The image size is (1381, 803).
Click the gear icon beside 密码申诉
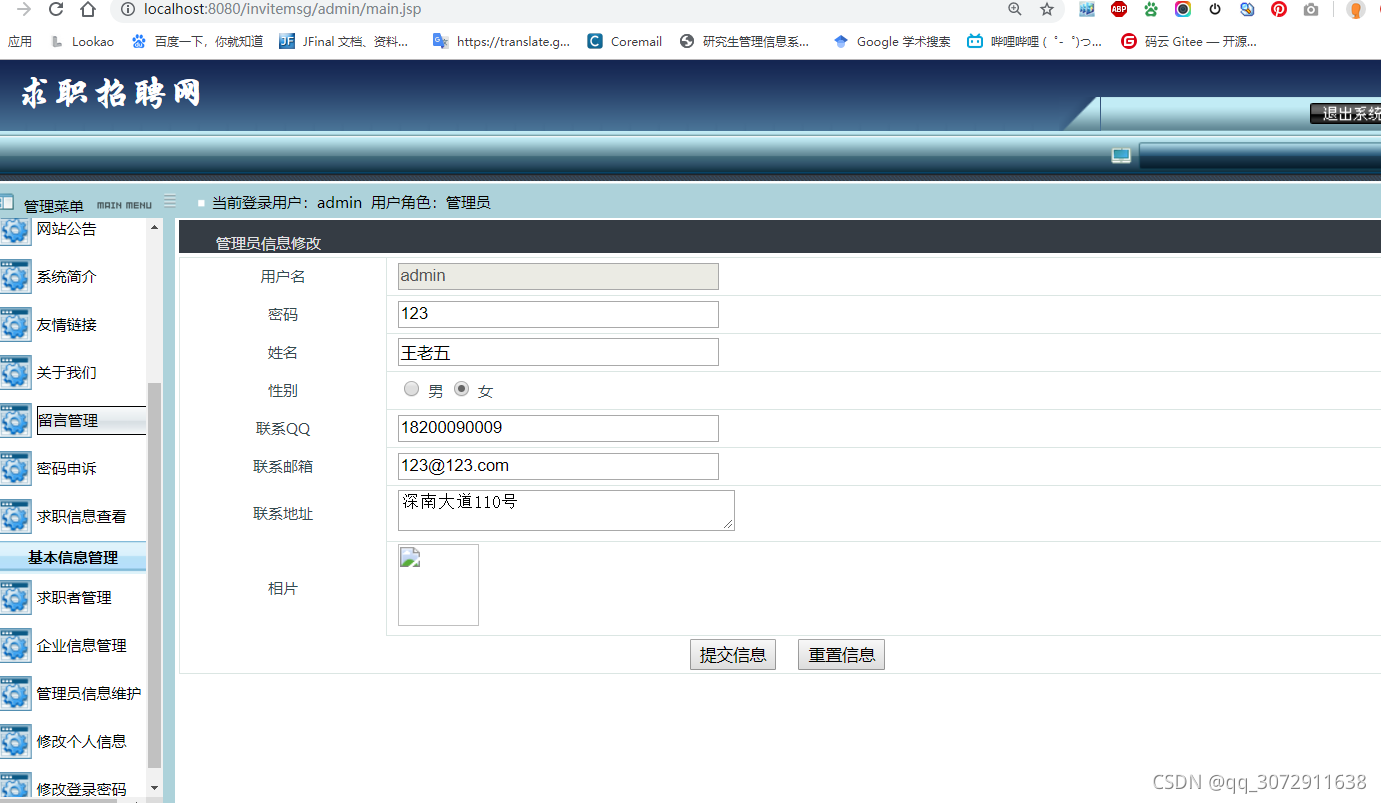click(15, 469)
